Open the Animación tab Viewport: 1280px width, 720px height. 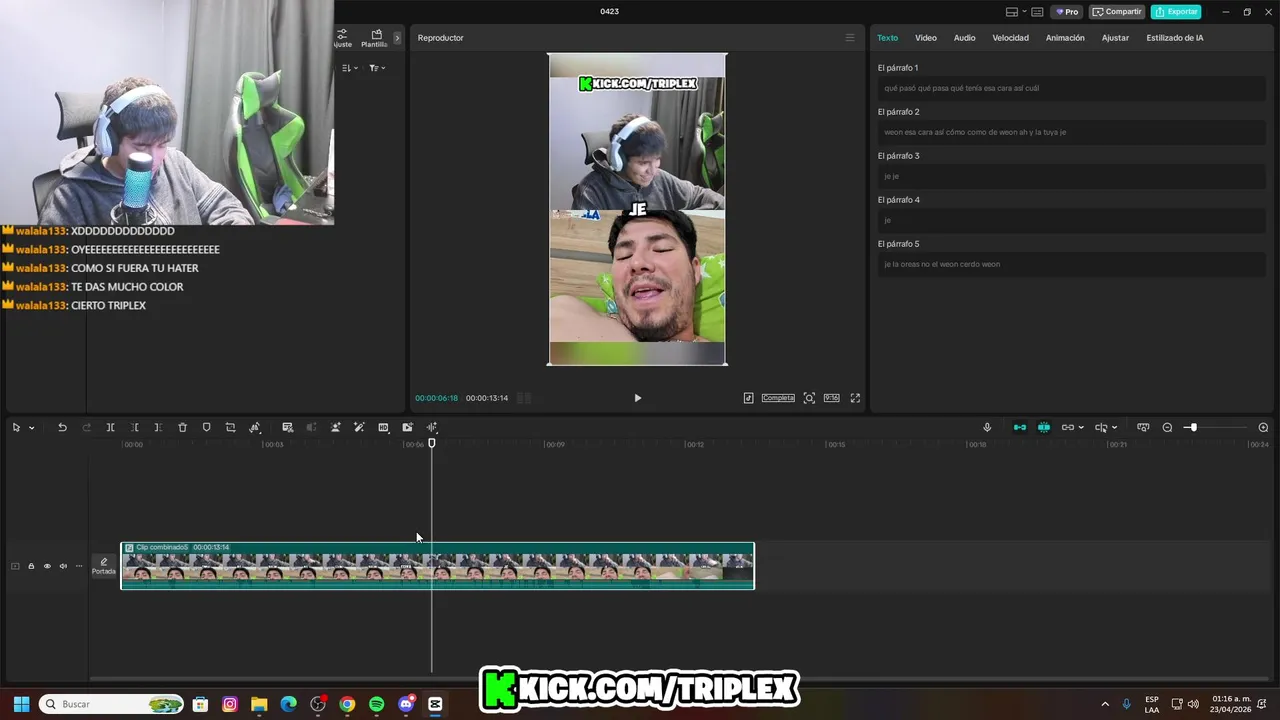coord(1065,38)
